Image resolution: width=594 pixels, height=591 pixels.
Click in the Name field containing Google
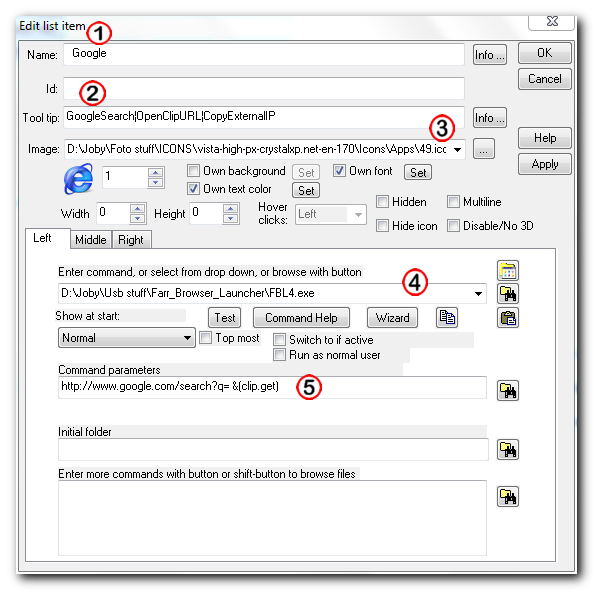264,54
